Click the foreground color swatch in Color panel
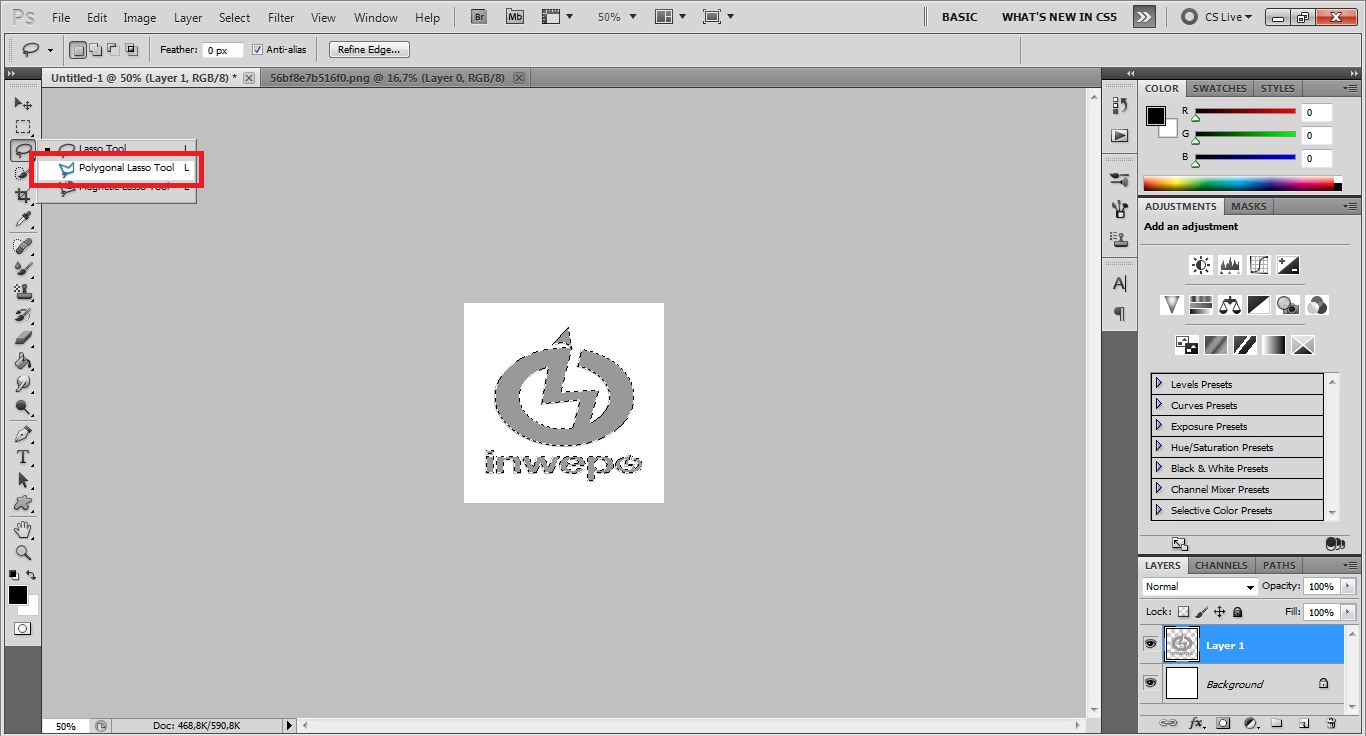The width and height of the screenshot is (1366, 736). coord(1155,115)
